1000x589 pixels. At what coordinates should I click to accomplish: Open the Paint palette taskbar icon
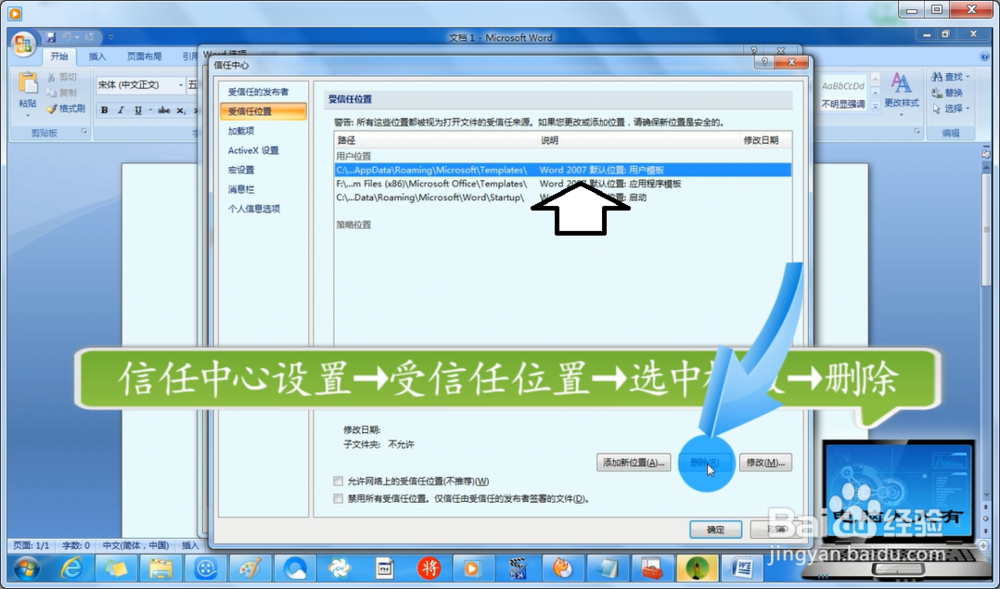pyautogui.click(x=249, y=569)
